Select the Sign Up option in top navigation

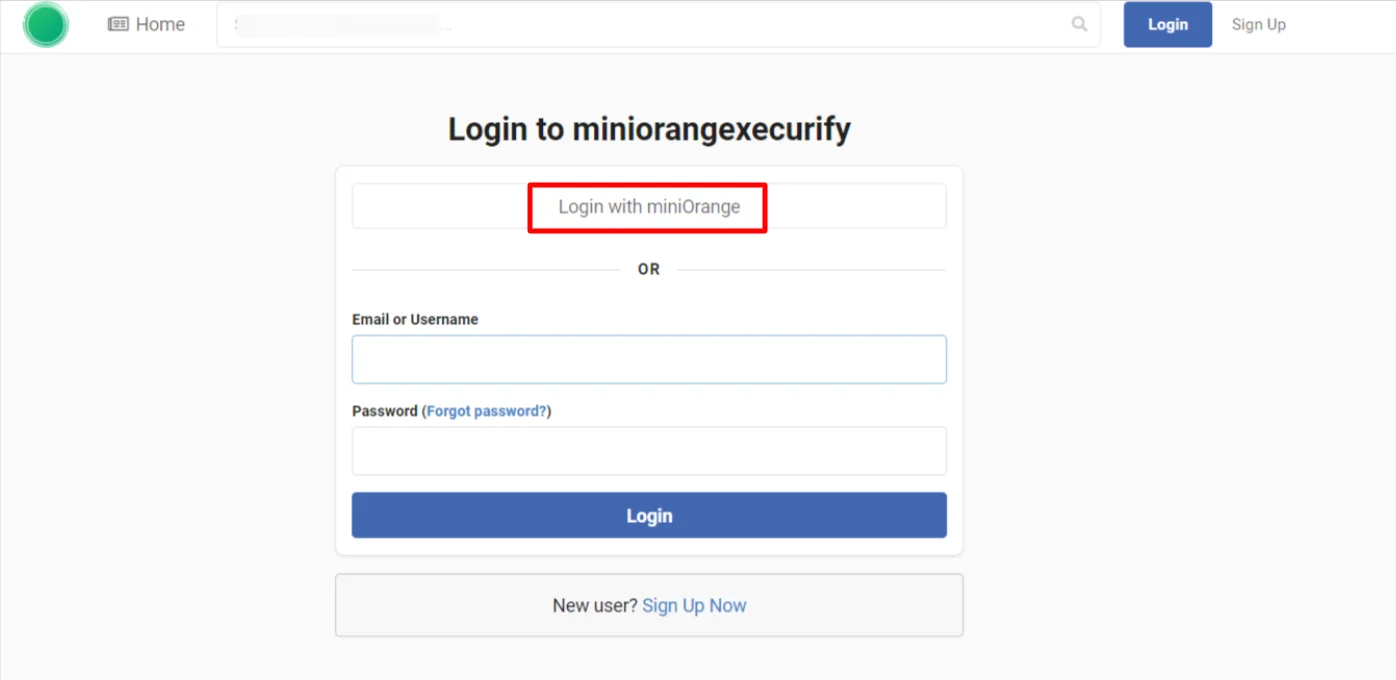(1258, 24)
